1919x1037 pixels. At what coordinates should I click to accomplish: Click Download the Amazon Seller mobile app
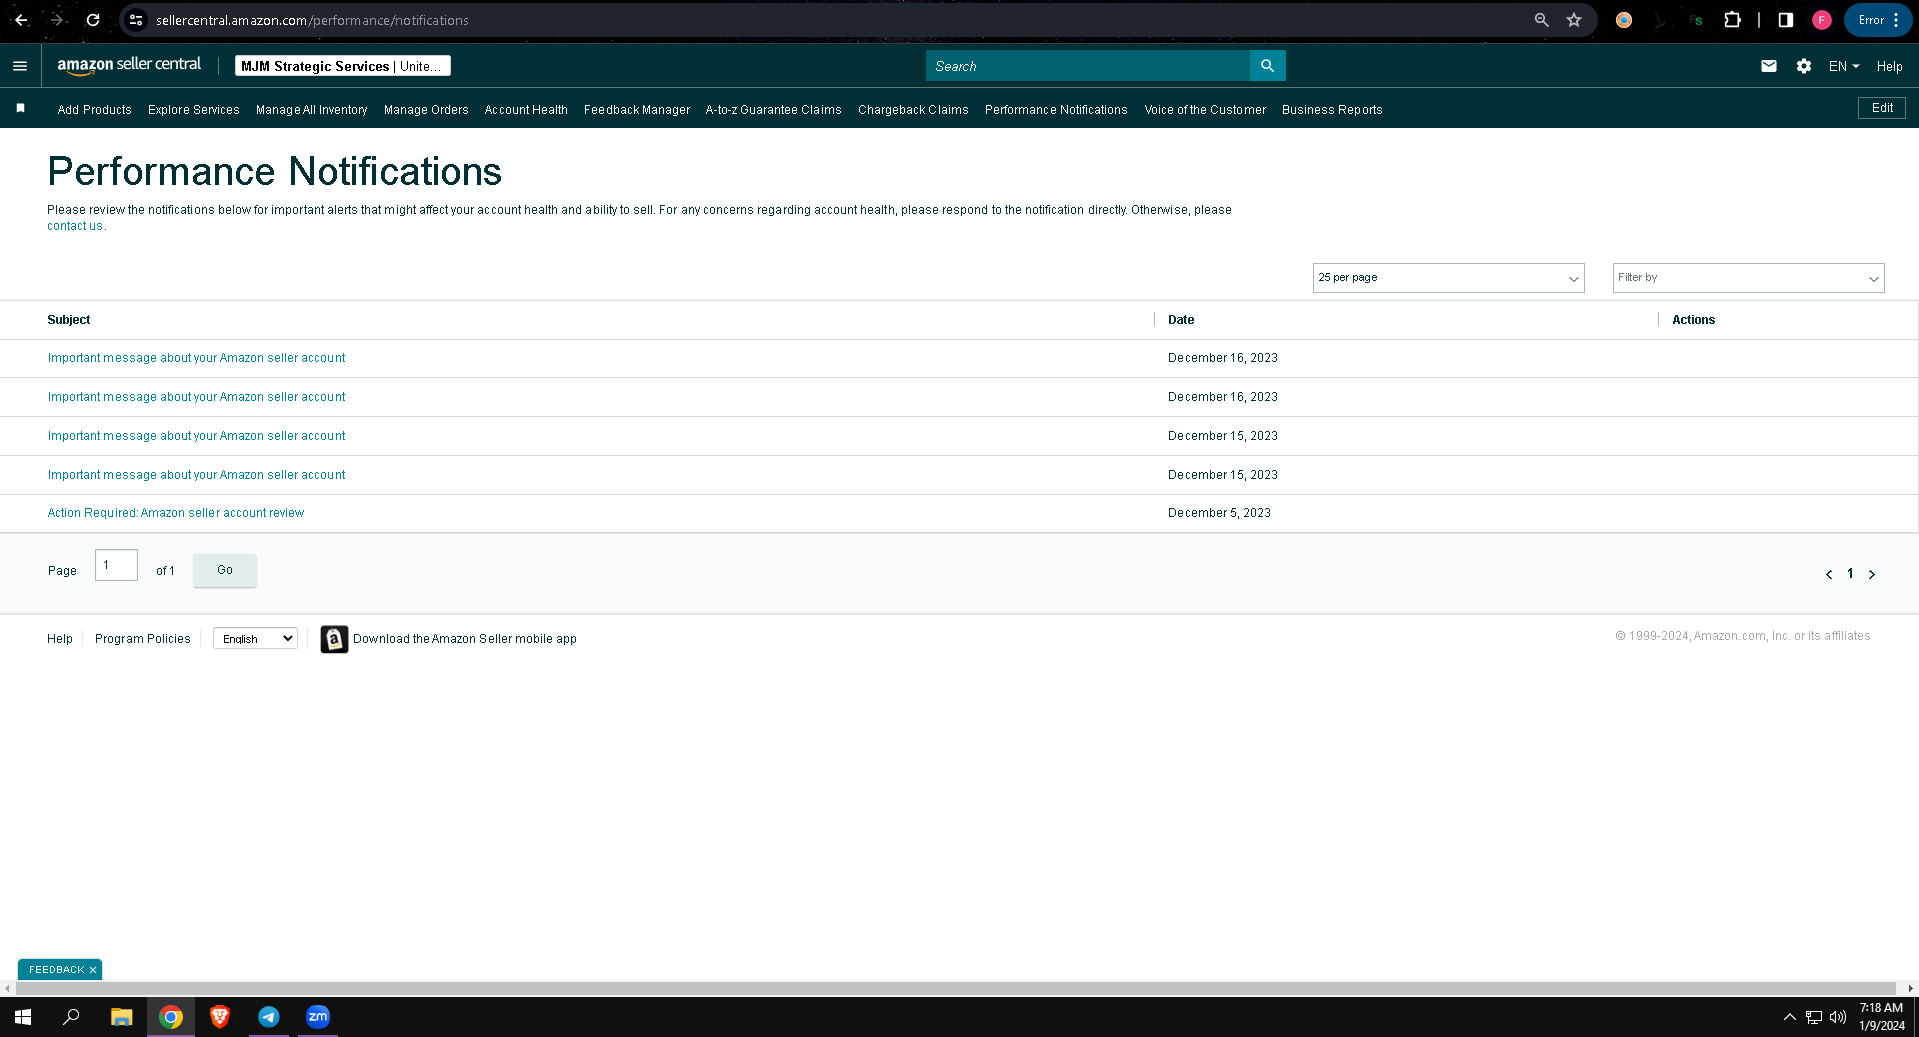pos(465,639)
